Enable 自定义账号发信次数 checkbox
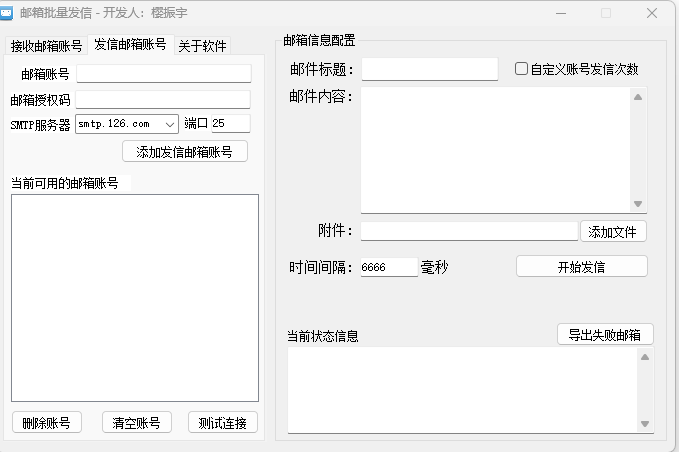The width and height of the screenshot is (679, 452). 521,69
